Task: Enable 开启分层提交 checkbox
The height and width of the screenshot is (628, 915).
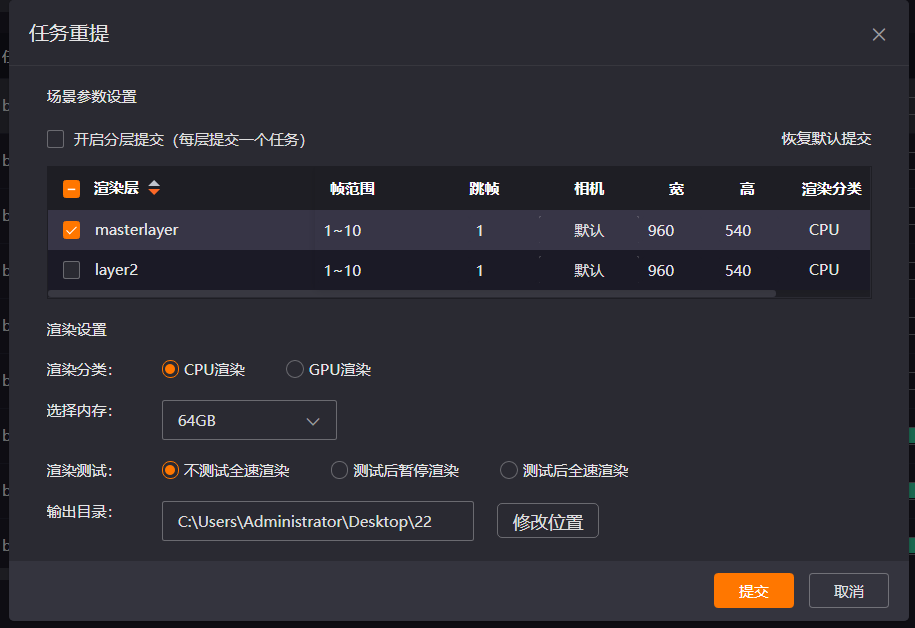Action: pyautogui.click(x=56, y=139)
